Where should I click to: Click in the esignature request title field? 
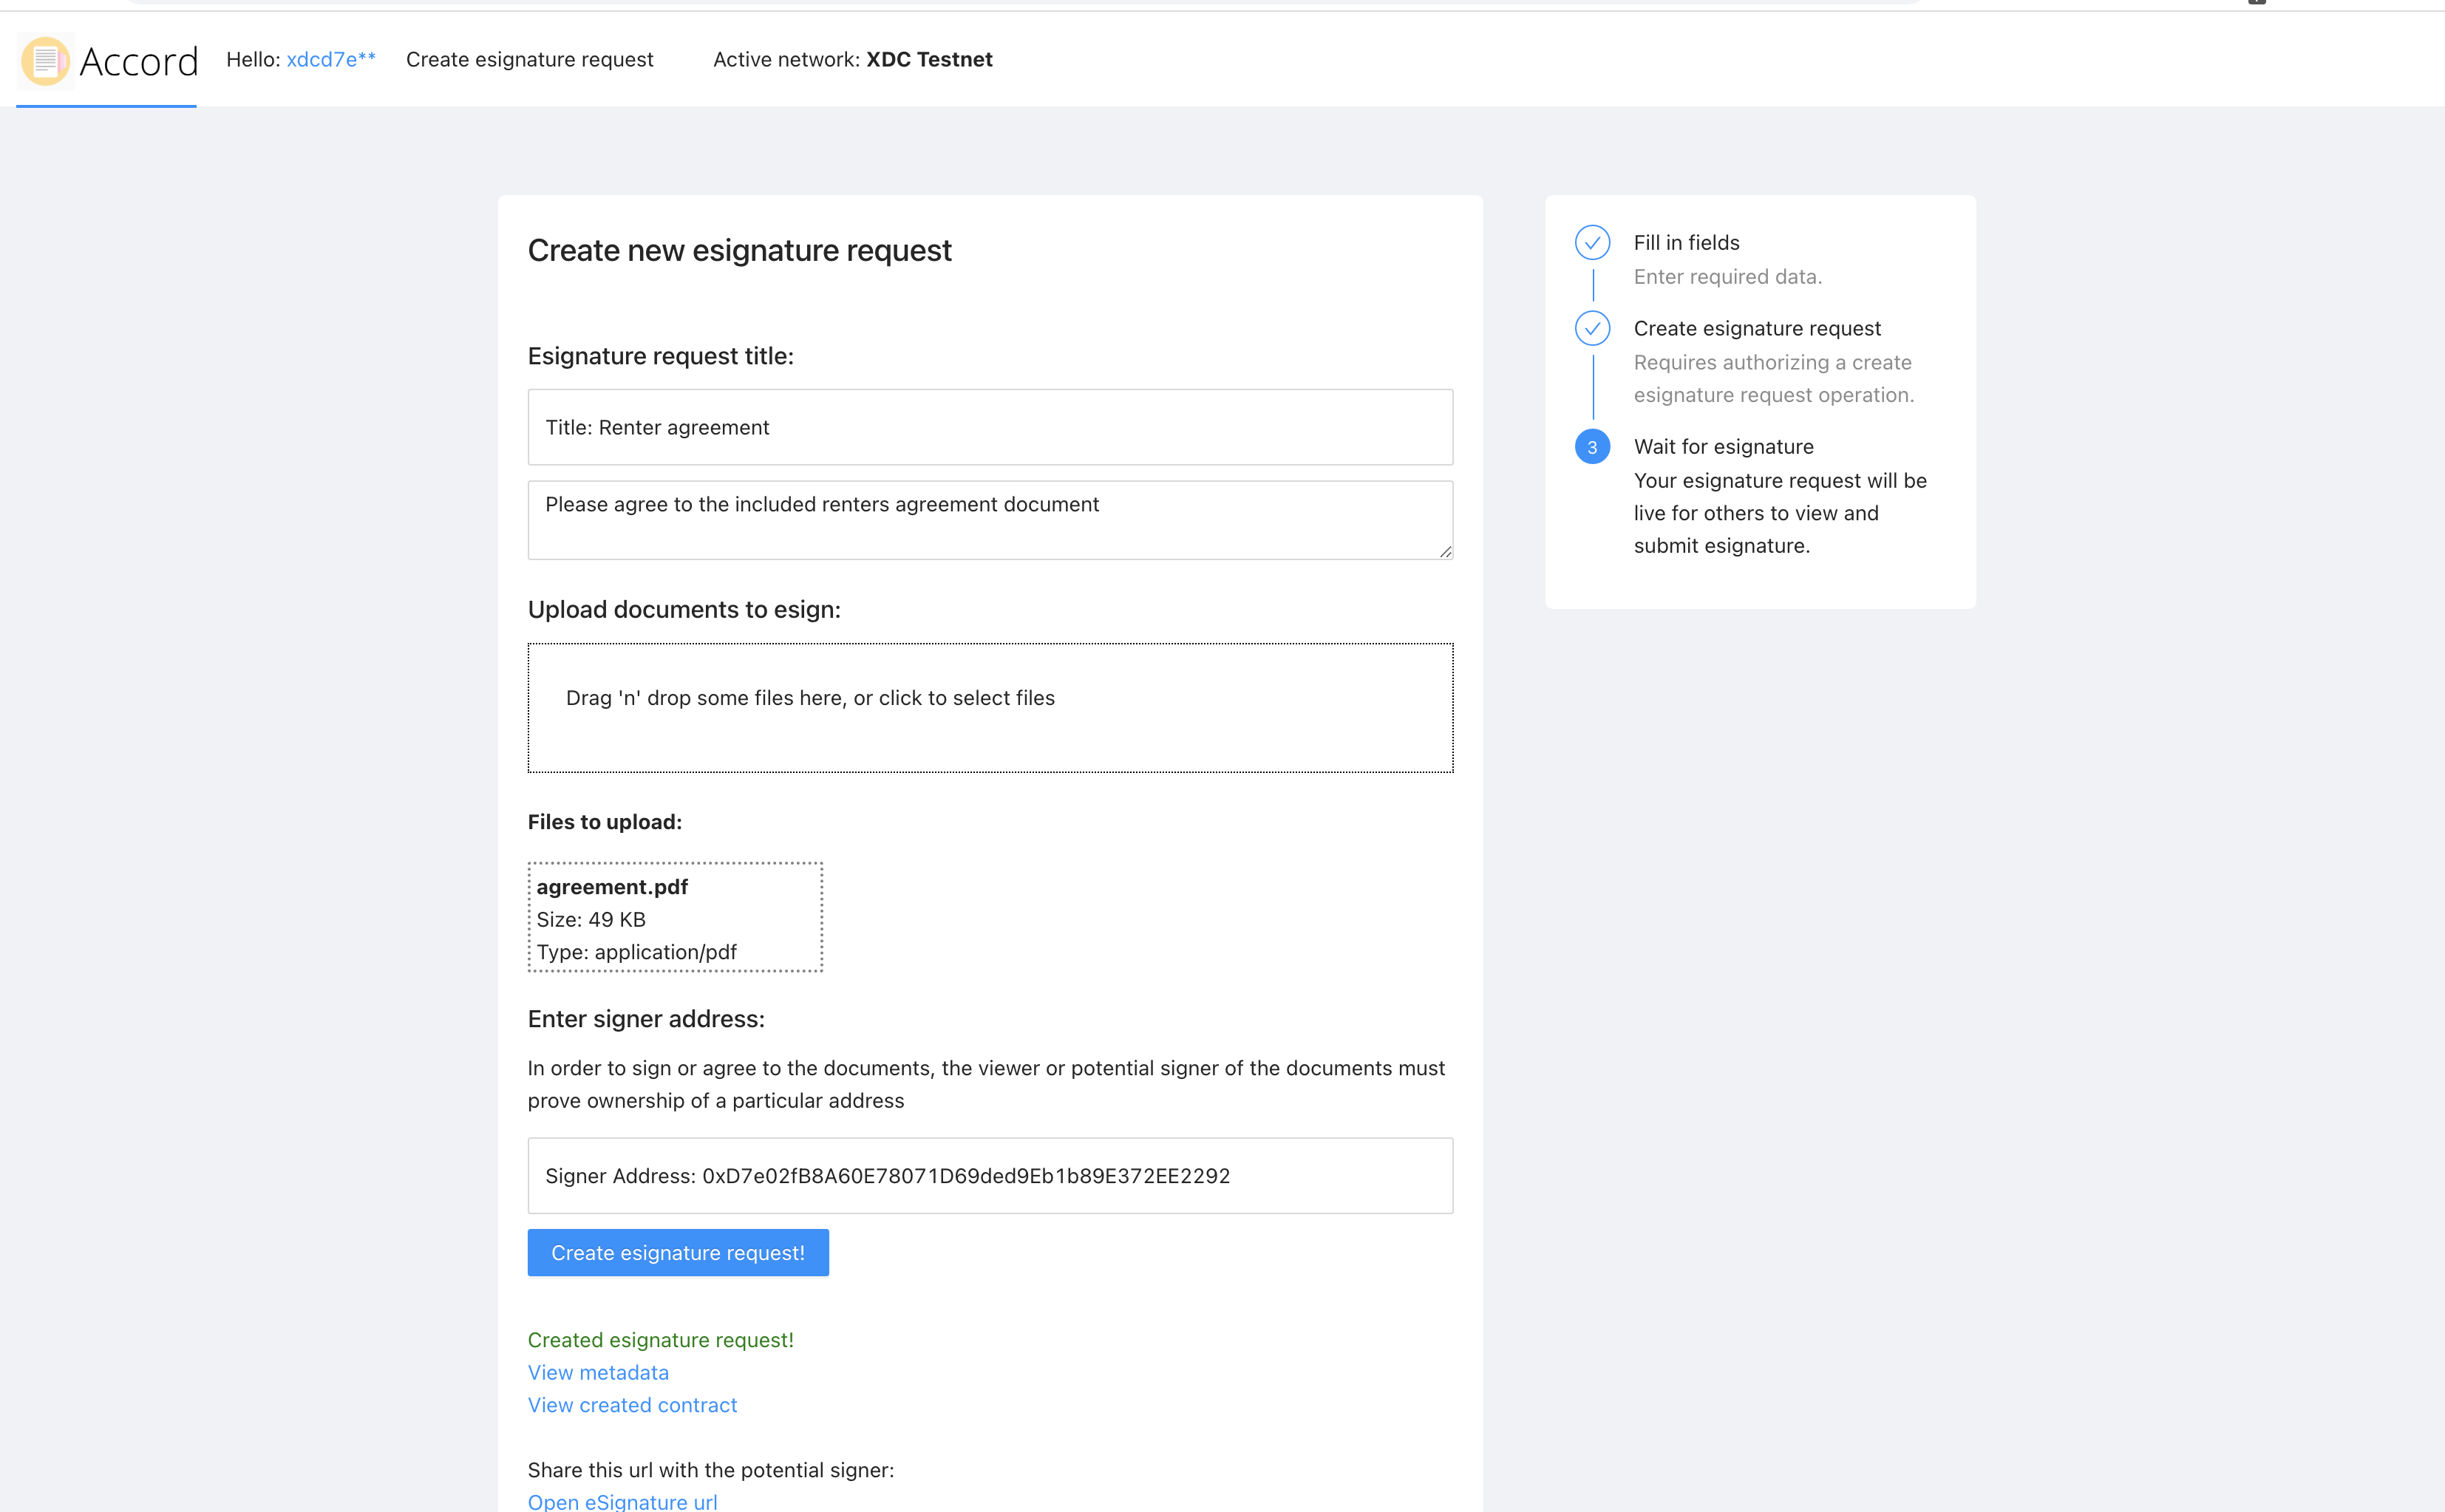989,427
